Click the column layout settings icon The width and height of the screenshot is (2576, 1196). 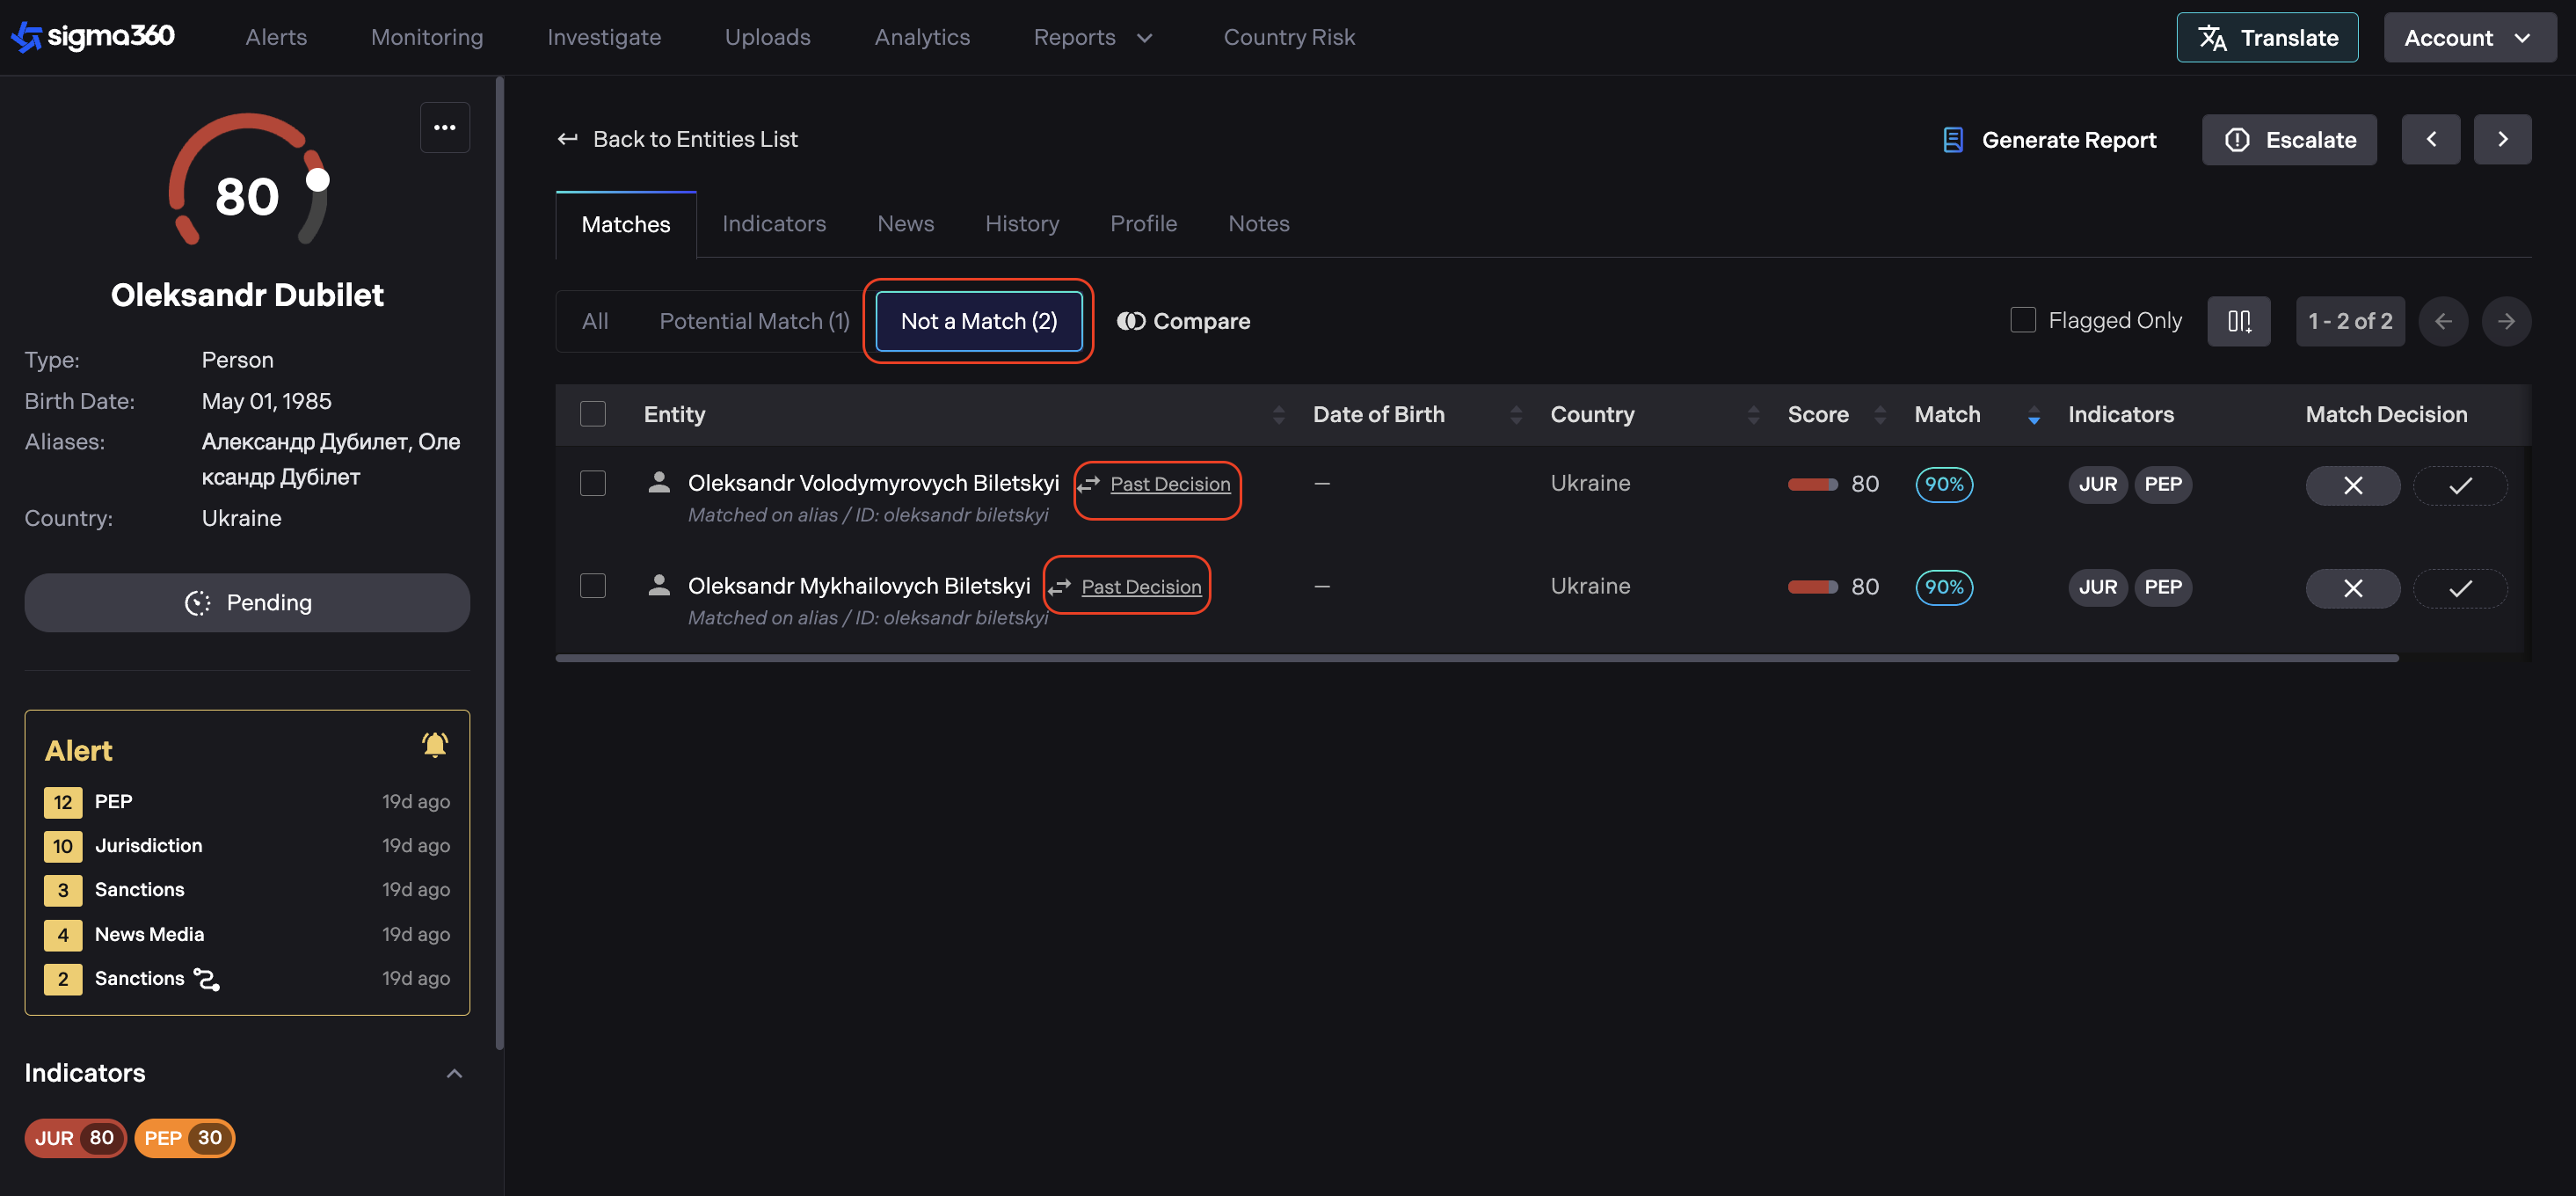tap(2238, 321)
